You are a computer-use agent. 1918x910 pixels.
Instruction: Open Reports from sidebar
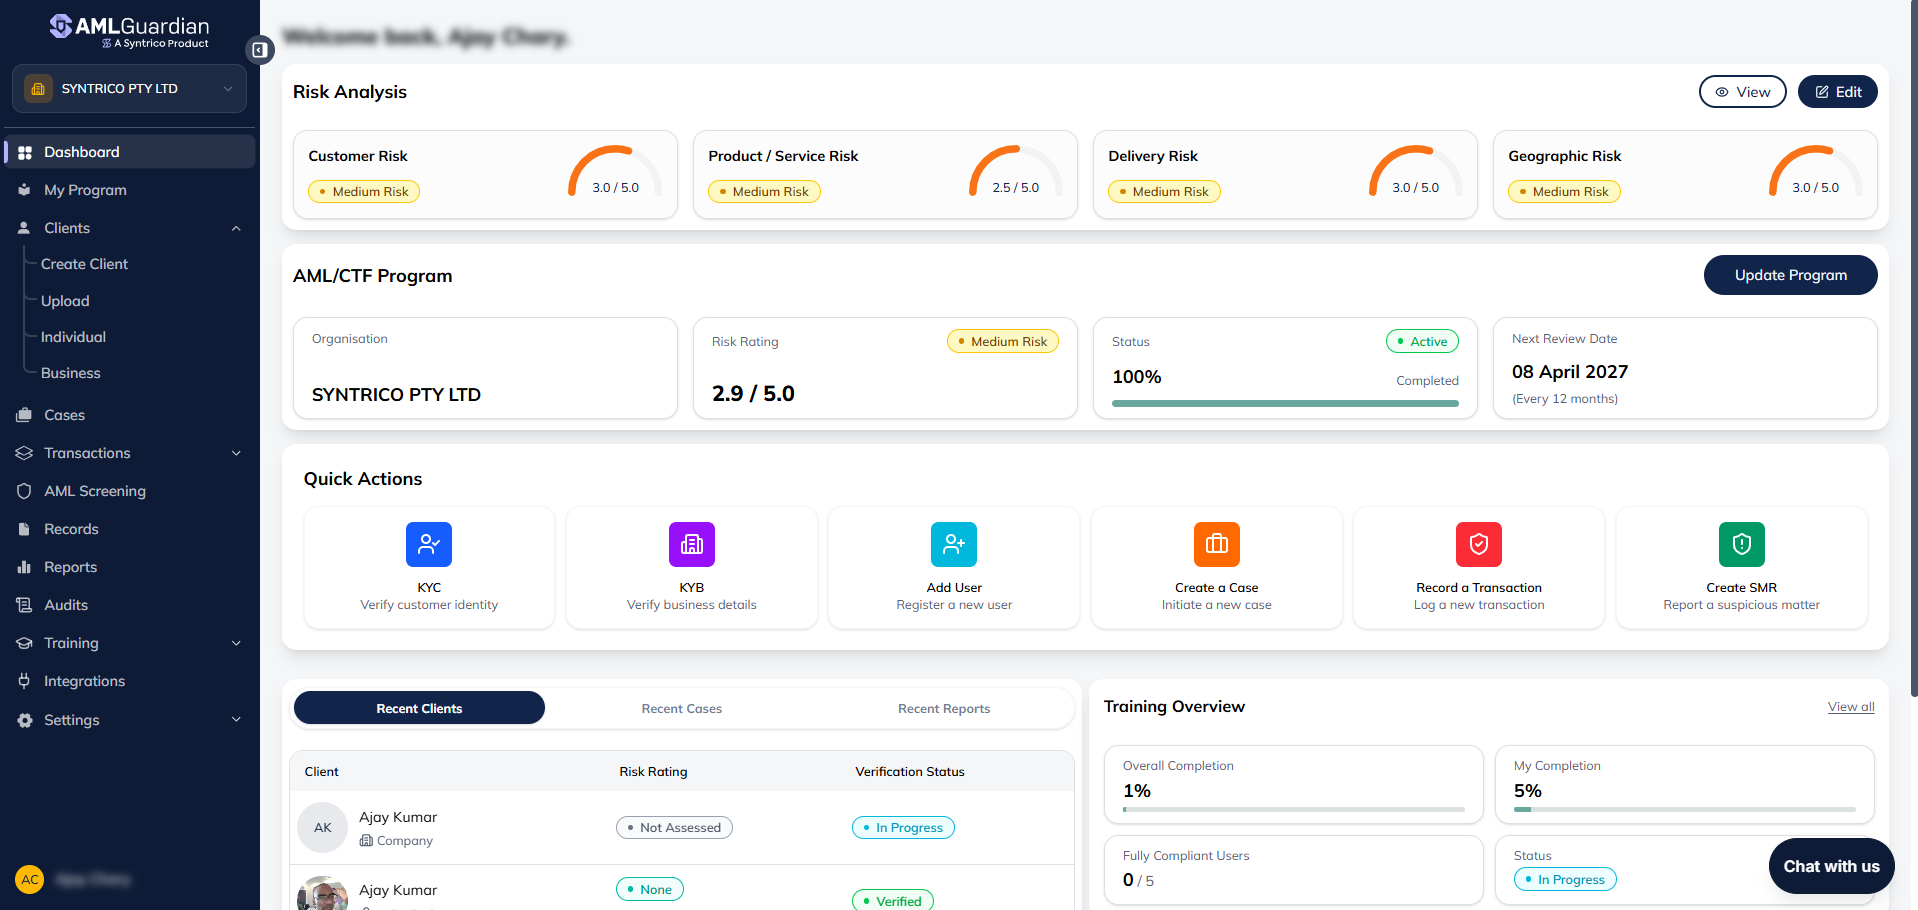pos(70,567)
